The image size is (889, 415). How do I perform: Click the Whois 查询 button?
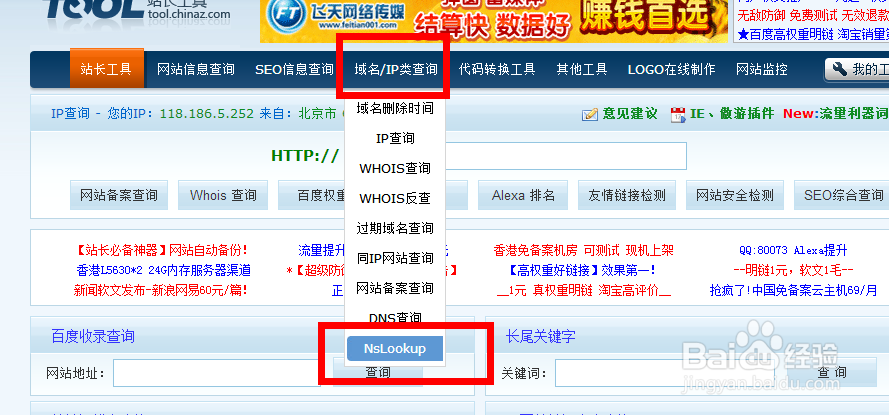(223, 196)
